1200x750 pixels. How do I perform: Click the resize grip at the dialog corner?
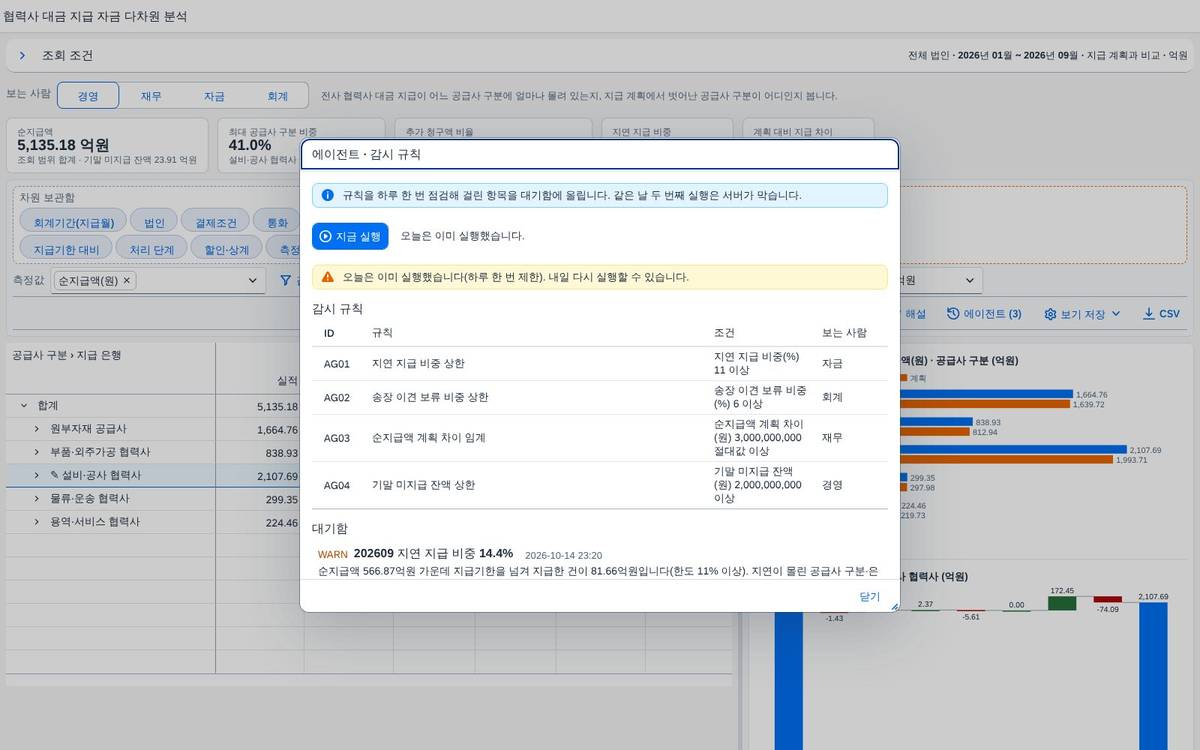(894, 606)
